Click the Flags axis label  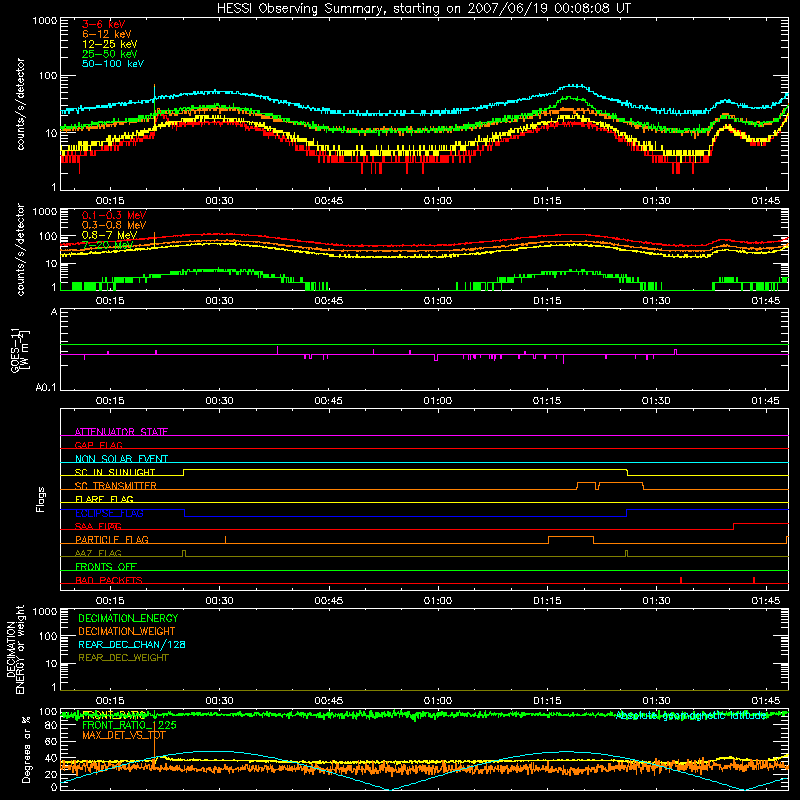coord(40,499)
